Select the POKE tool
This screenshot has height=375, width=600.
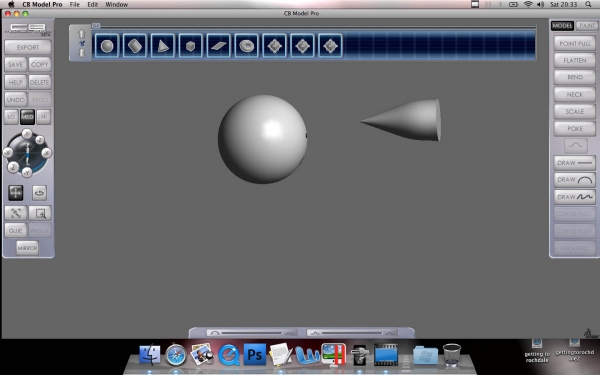pyautogui.click(x=575, y=129)
